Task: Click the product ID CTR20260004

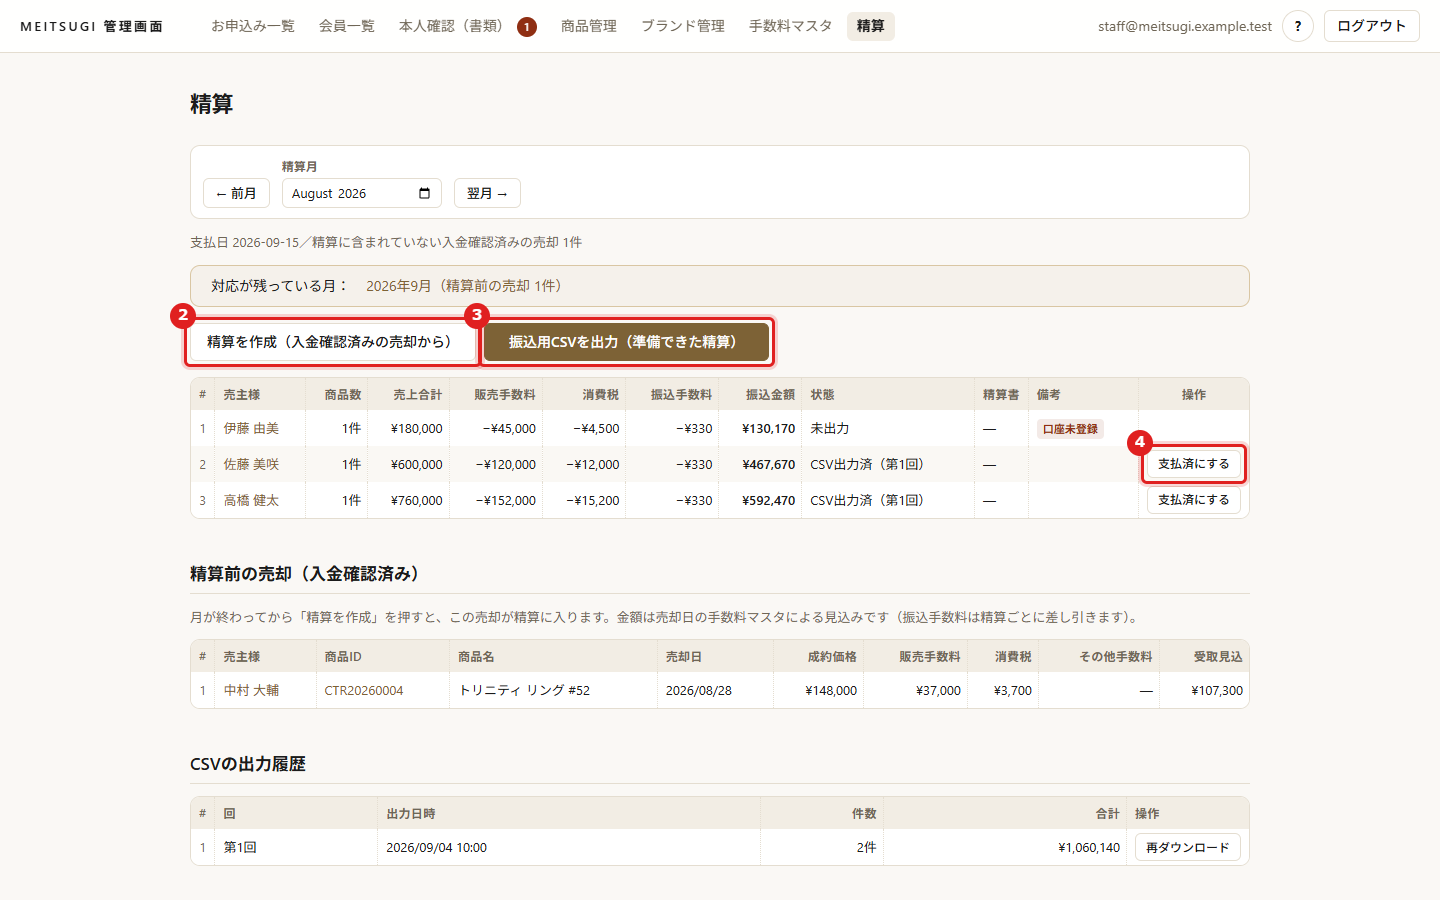Action: (x=364, y=690)
